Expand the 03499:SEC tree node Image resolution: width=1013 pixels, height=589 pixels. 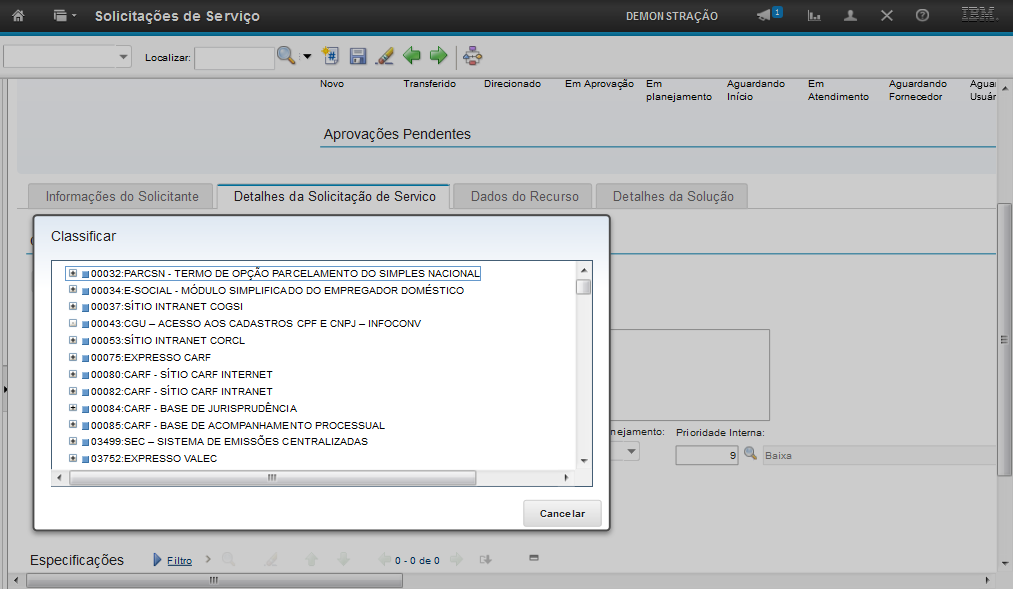click(72, 441)
